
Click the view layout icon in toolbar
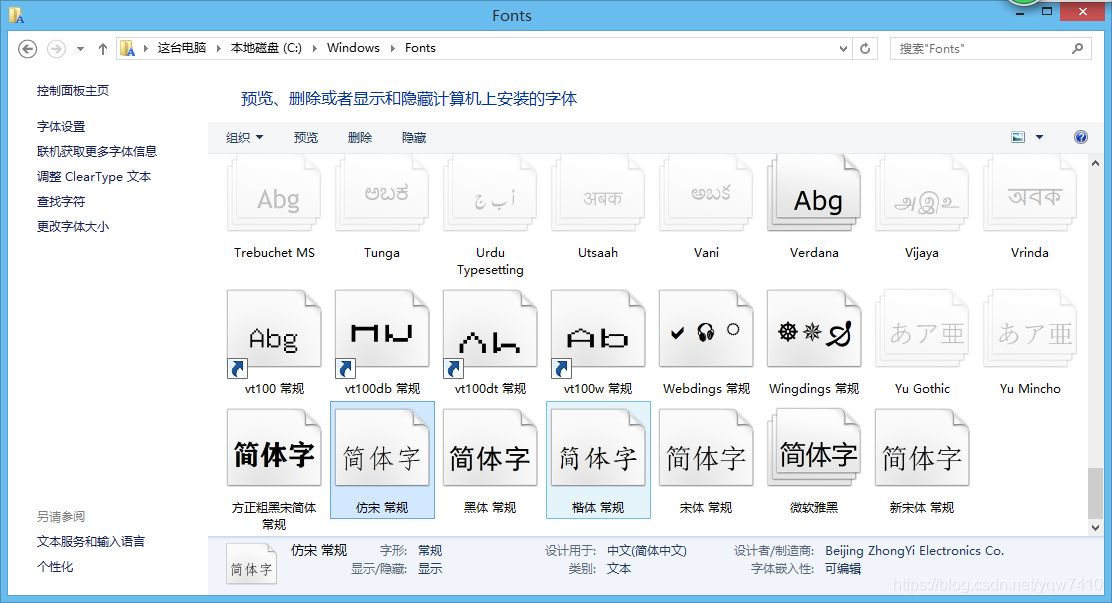1018,137
